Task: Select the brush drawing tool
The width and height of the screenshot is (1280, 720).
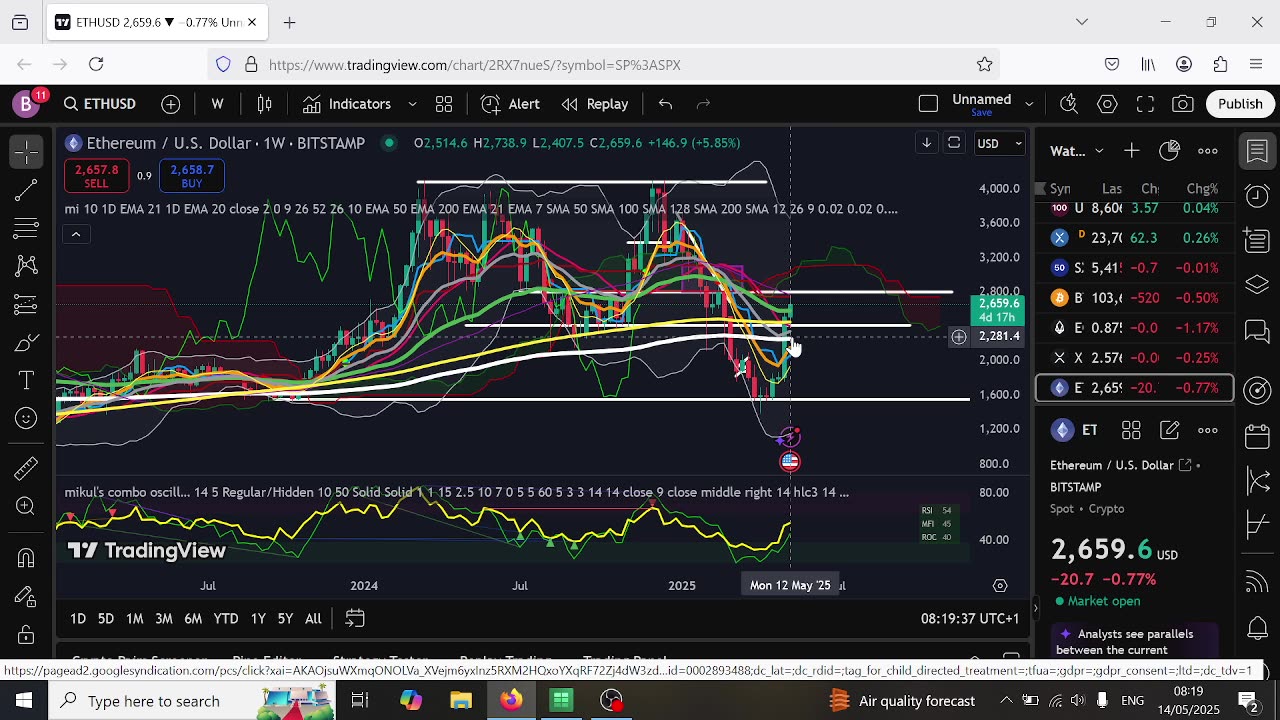Action: tap(27, 343)
